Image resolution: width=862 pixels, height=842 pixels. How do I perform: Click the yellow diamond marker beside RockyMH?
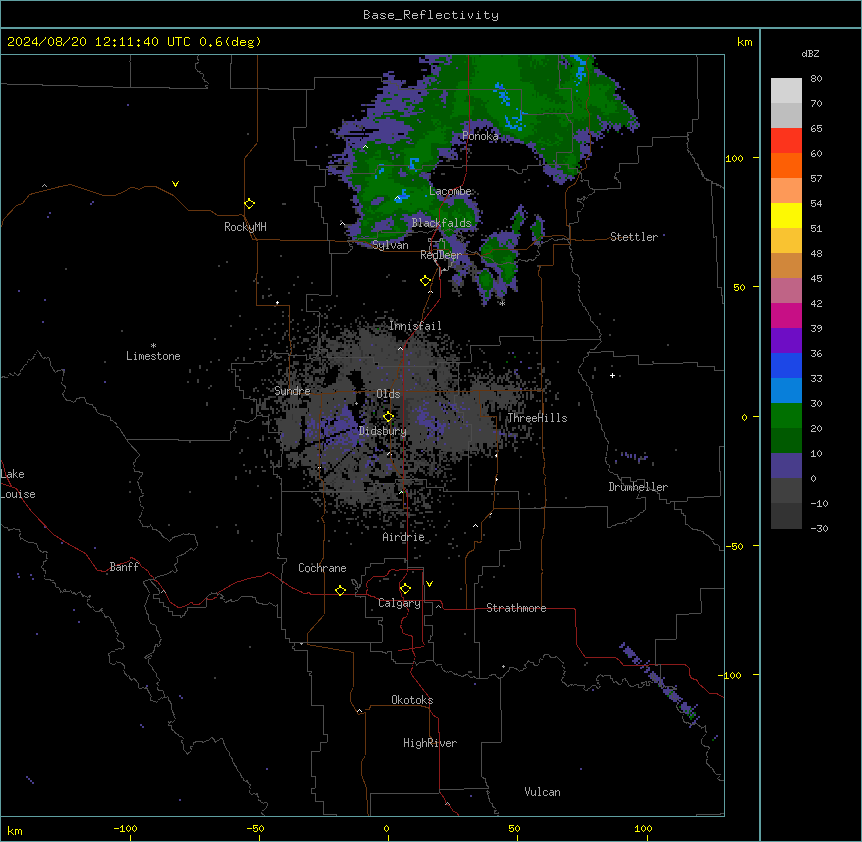pyautogui.click(x=250, y=204)
